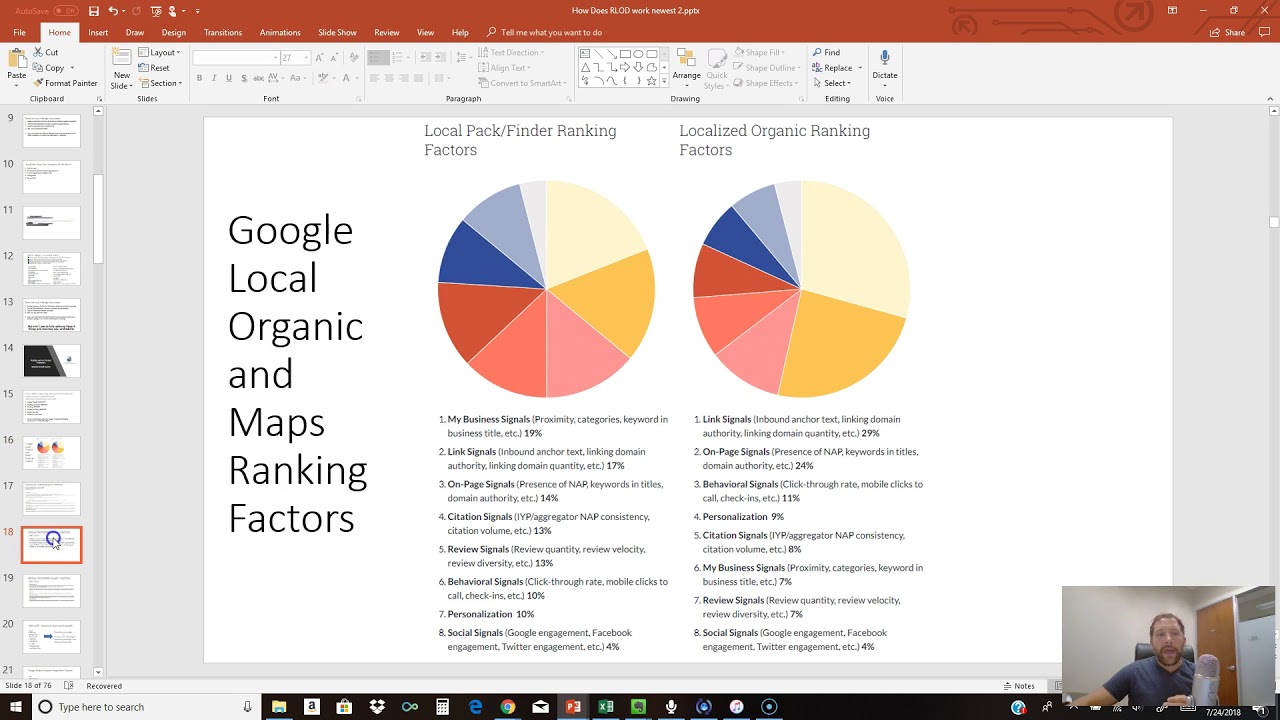
Task: Open Excel from the taskbar
Action: click(x=606, y=707)
